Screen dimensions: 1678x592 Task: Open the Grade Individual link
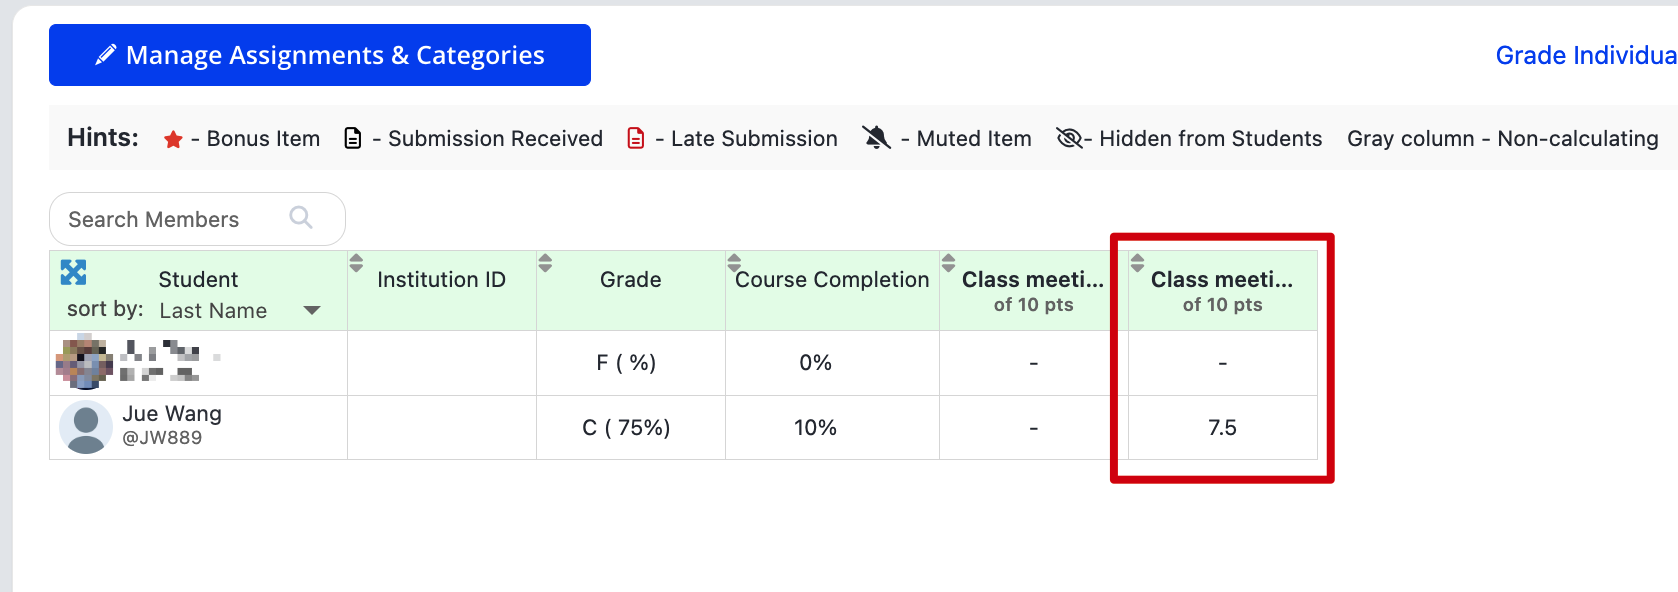coord(1586,55)
